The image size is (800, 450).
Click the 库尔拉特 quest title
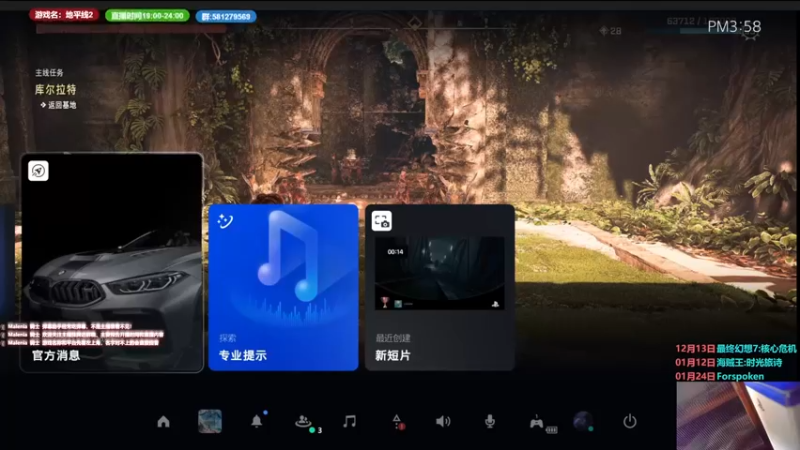tap(56, 90)
